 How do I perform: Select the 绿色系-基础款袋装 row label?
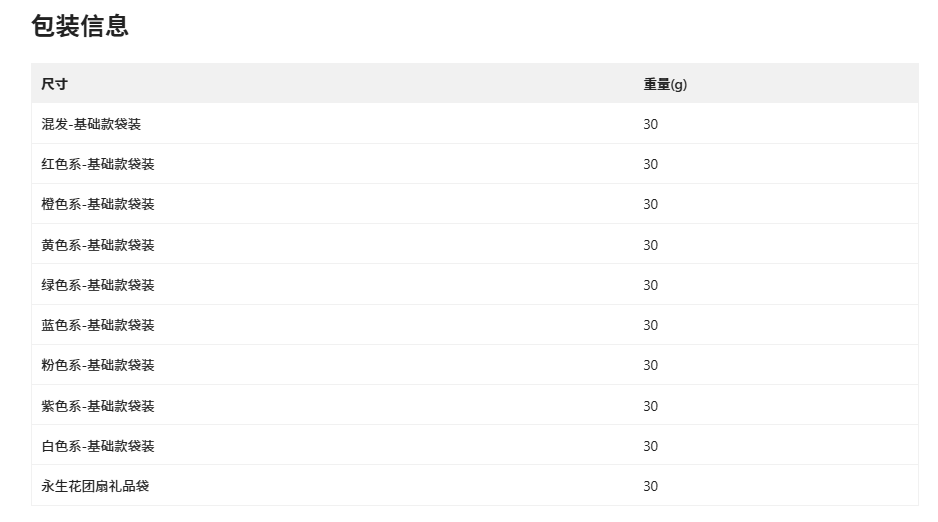(x=98, y=285)
